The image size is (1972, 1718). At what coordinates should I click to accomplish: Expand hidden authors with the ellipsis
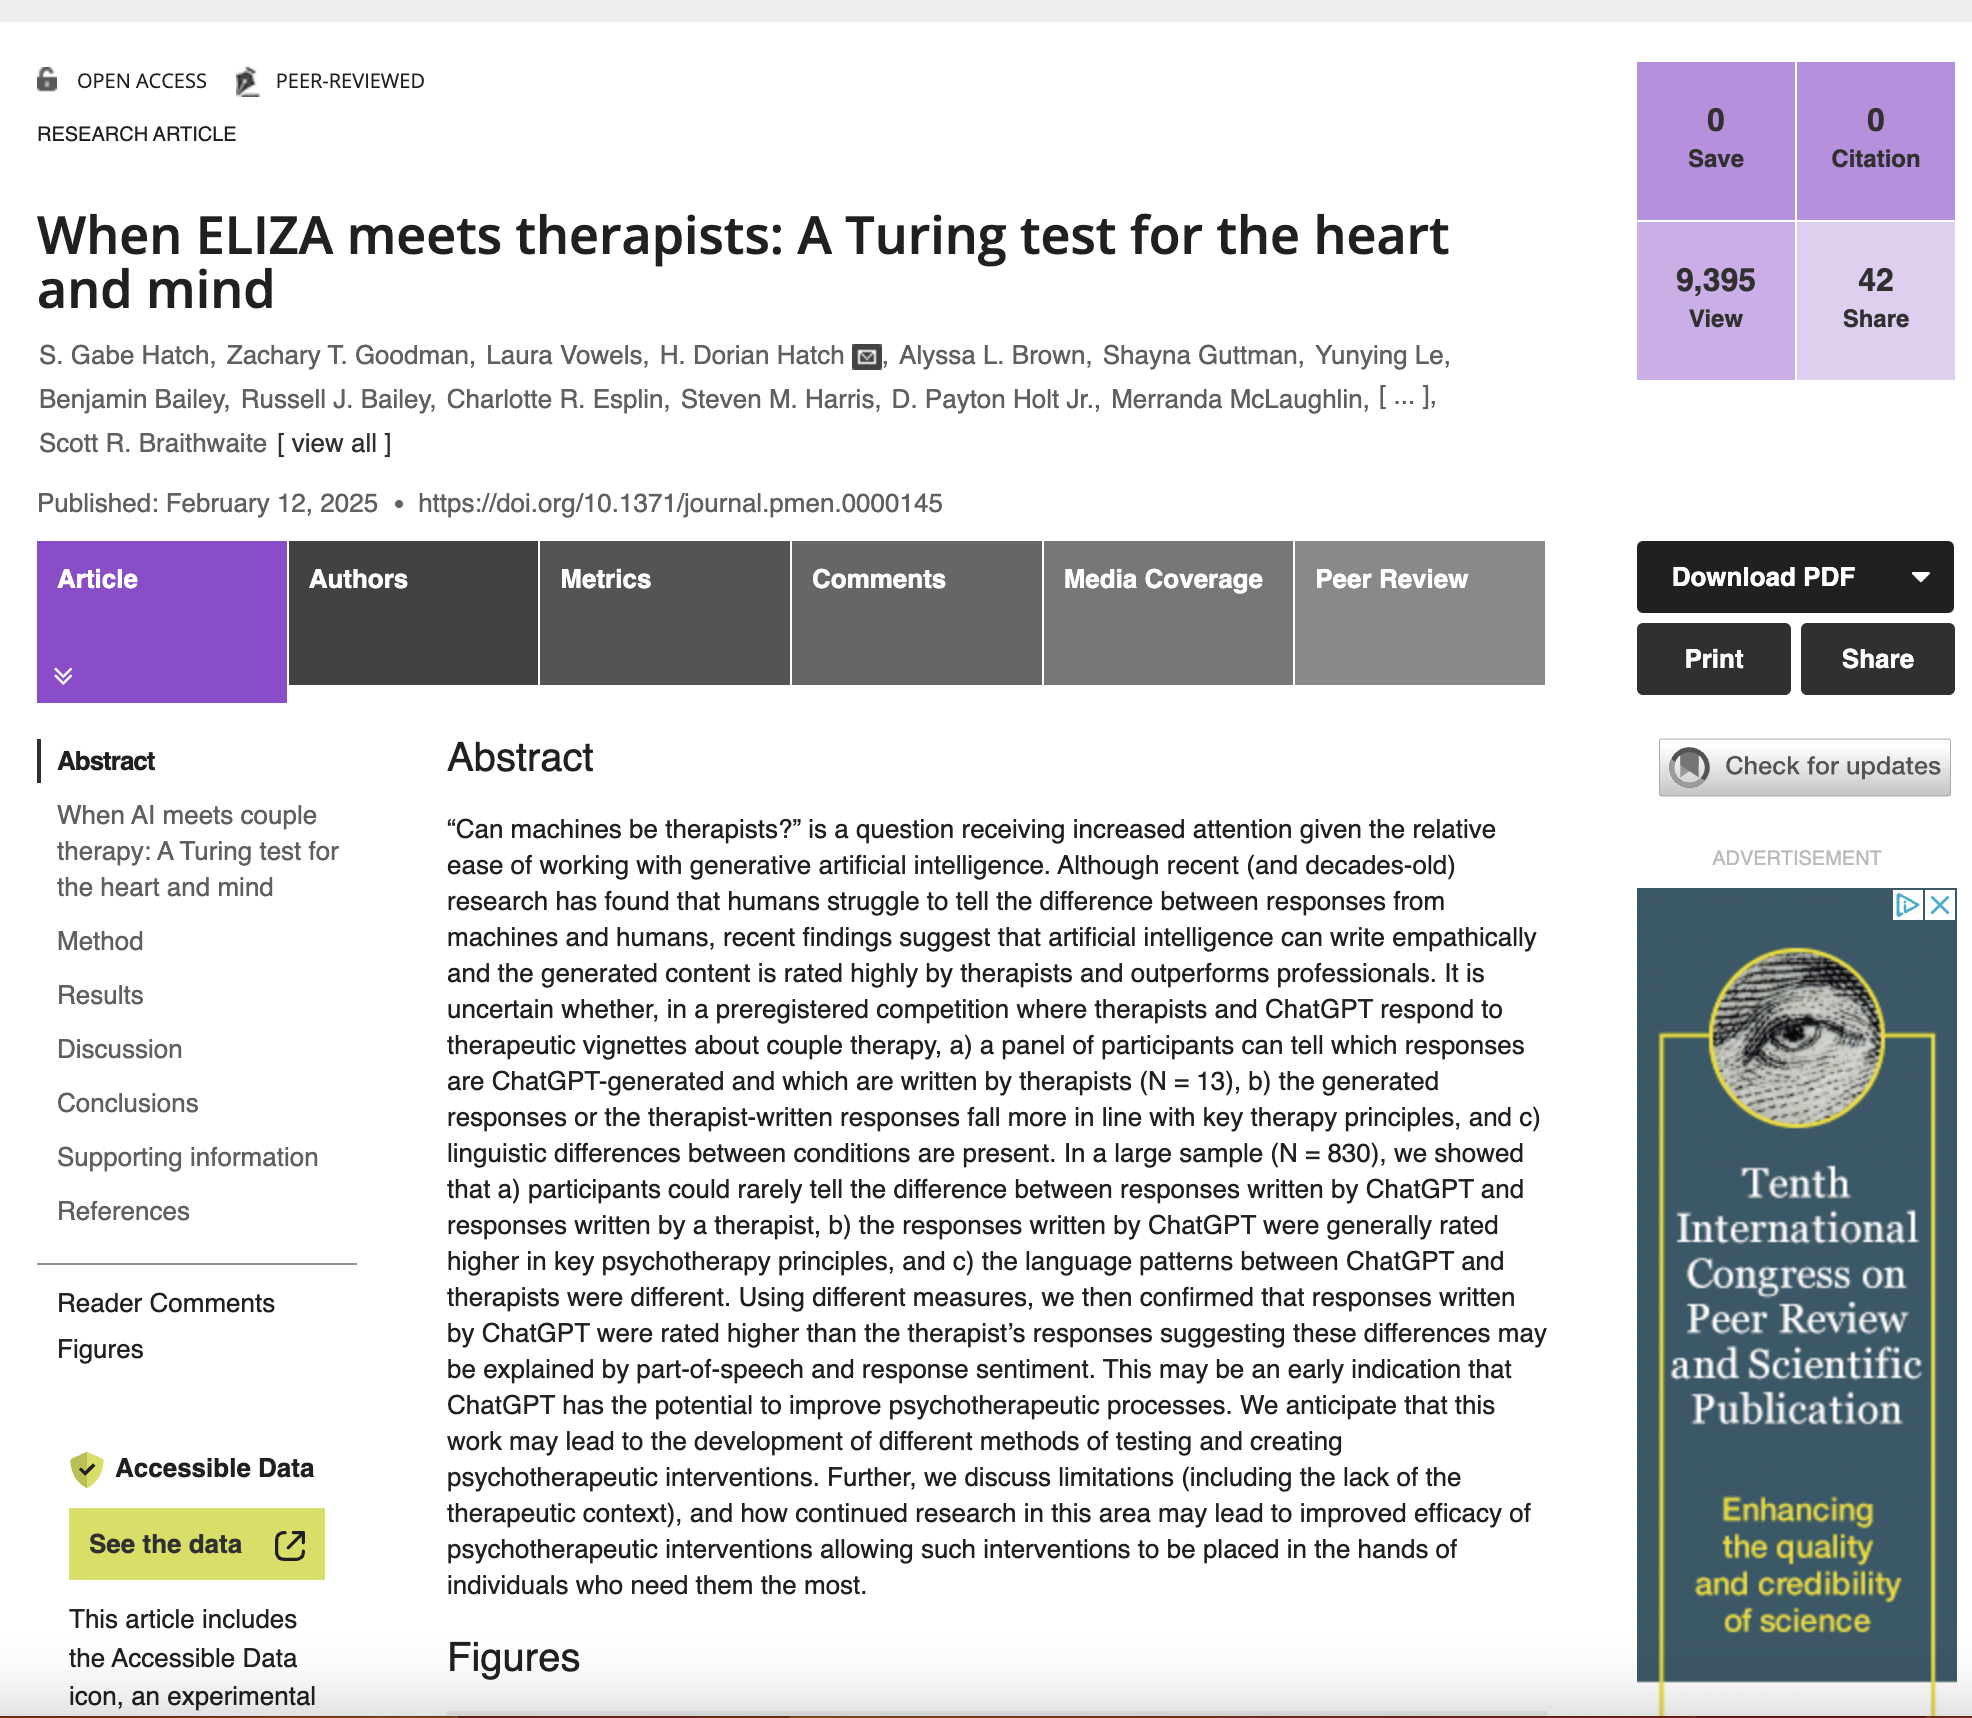1407,399
